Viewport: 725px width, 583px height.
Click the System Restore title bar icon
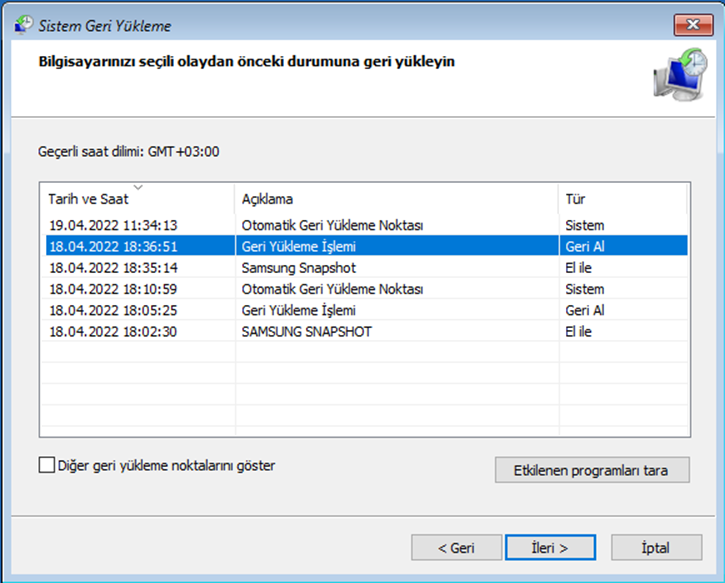pos(24,25)
